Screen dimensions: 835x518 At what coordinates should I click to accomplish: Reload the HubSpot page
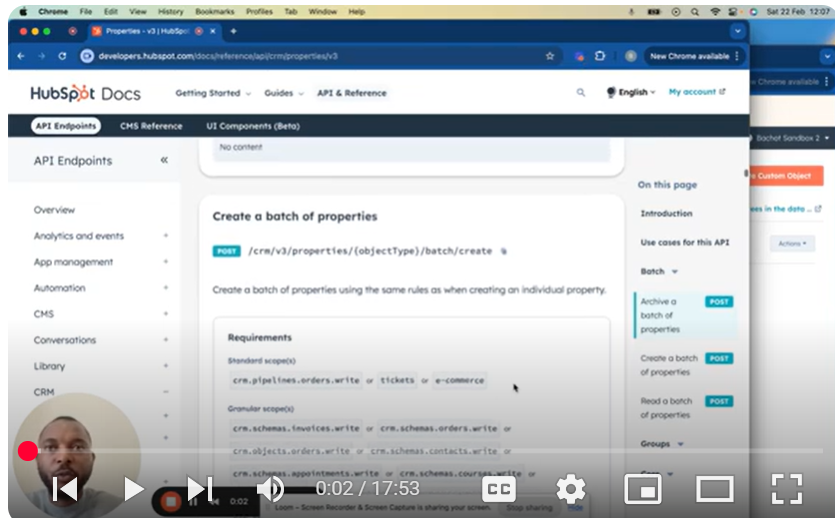tap(62, 56)
